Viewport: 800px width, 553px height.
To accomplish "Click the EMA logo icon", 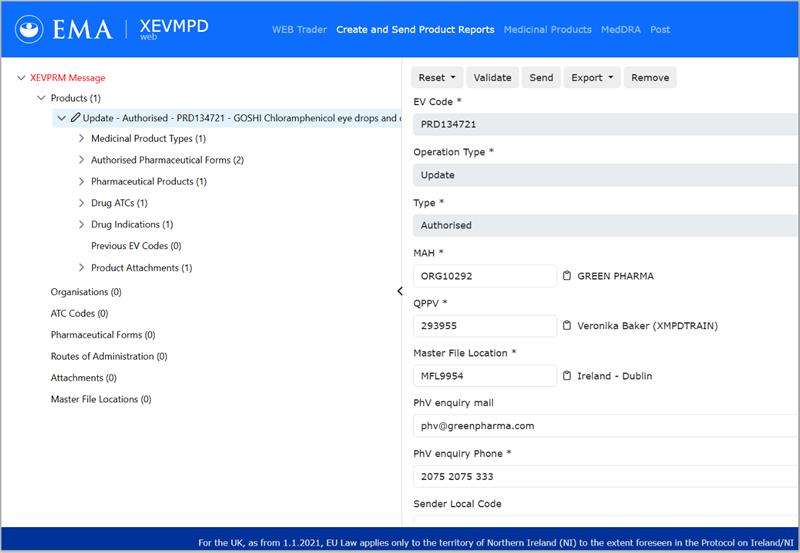I will coord(29,29).
